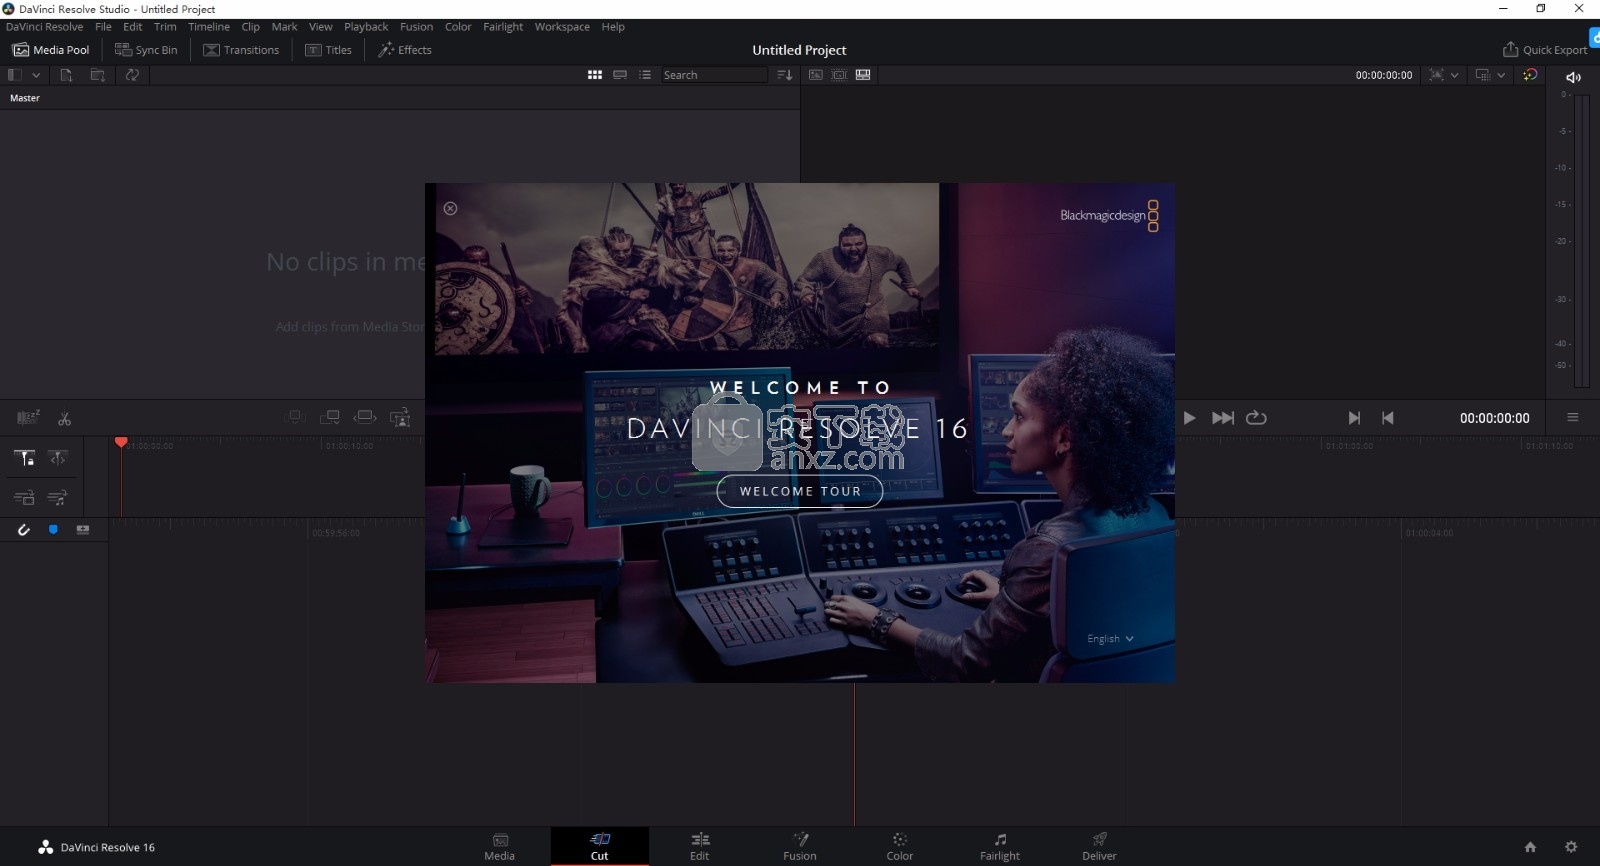Show the Titles panel

[329, 50]
